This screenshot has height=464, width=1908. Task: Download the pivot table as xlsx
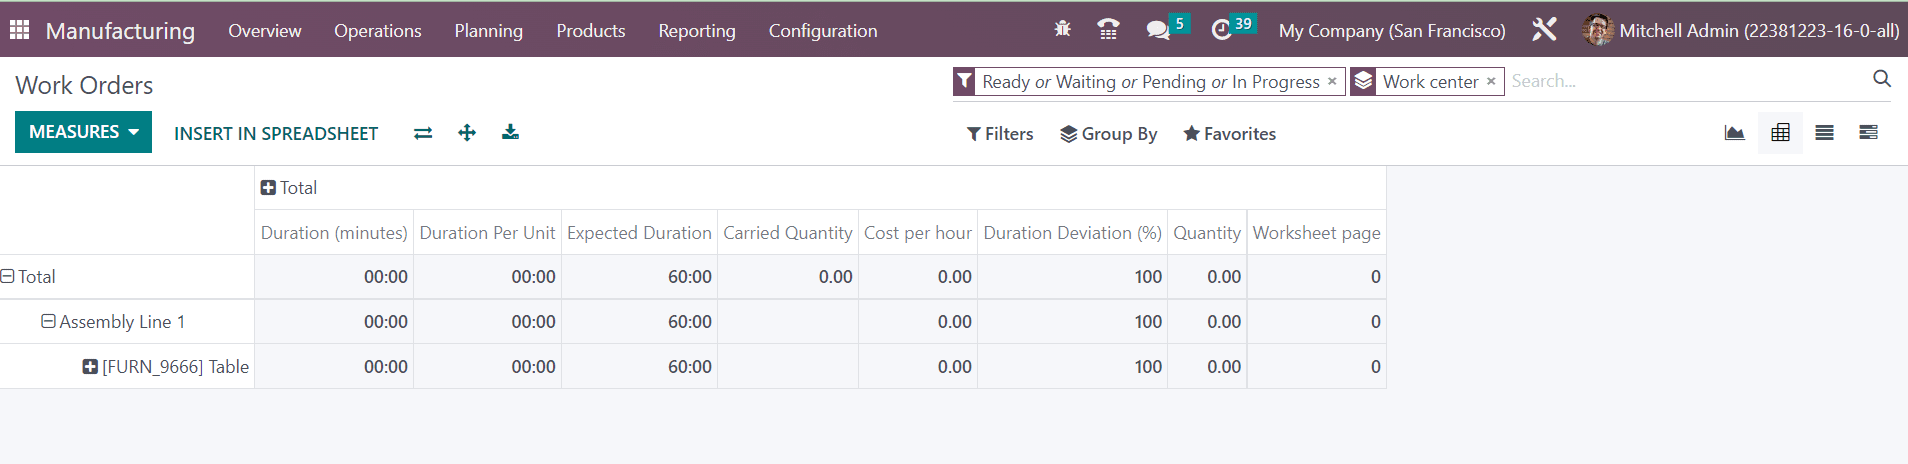pyautogui.click(x=510, y=132)
